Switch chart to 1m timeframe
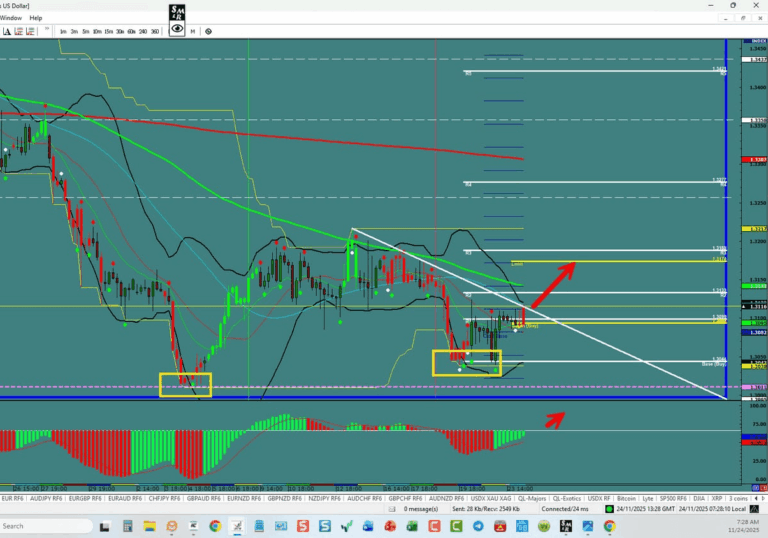This screenshot has height=538, width=768. tap(63, 31)
